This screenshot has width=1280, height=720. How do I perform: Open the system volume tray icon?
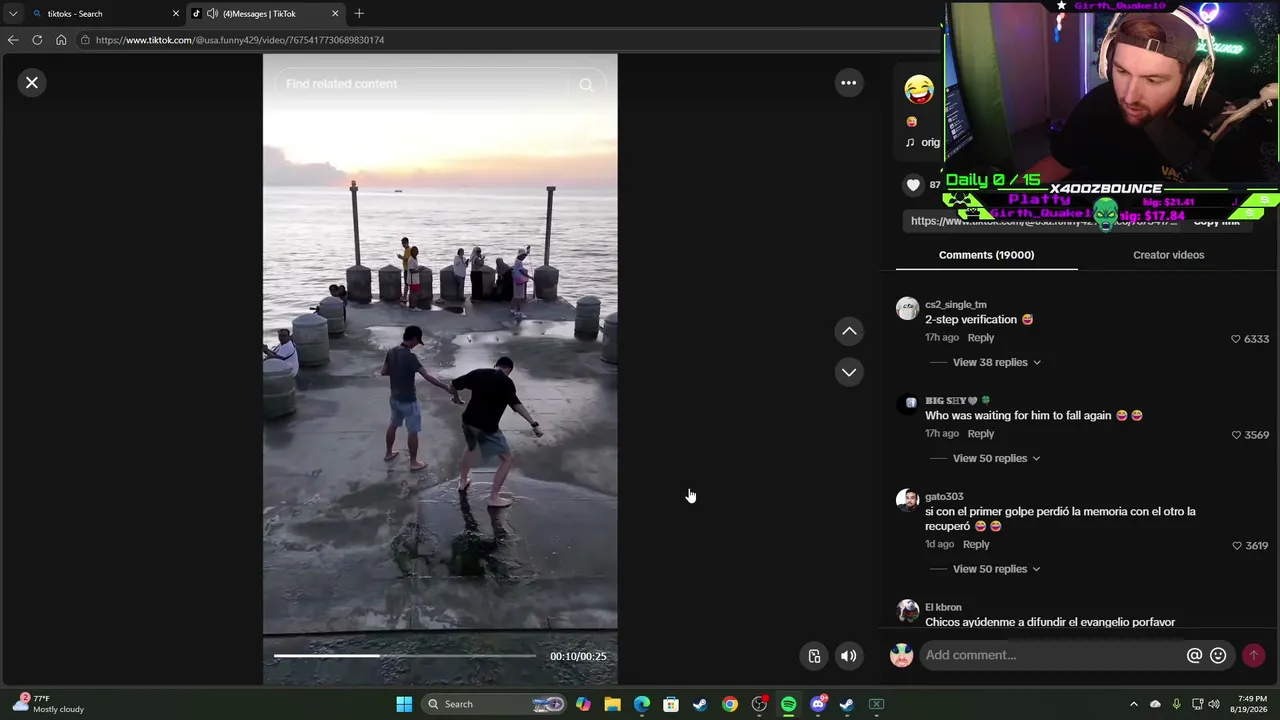1214,704
